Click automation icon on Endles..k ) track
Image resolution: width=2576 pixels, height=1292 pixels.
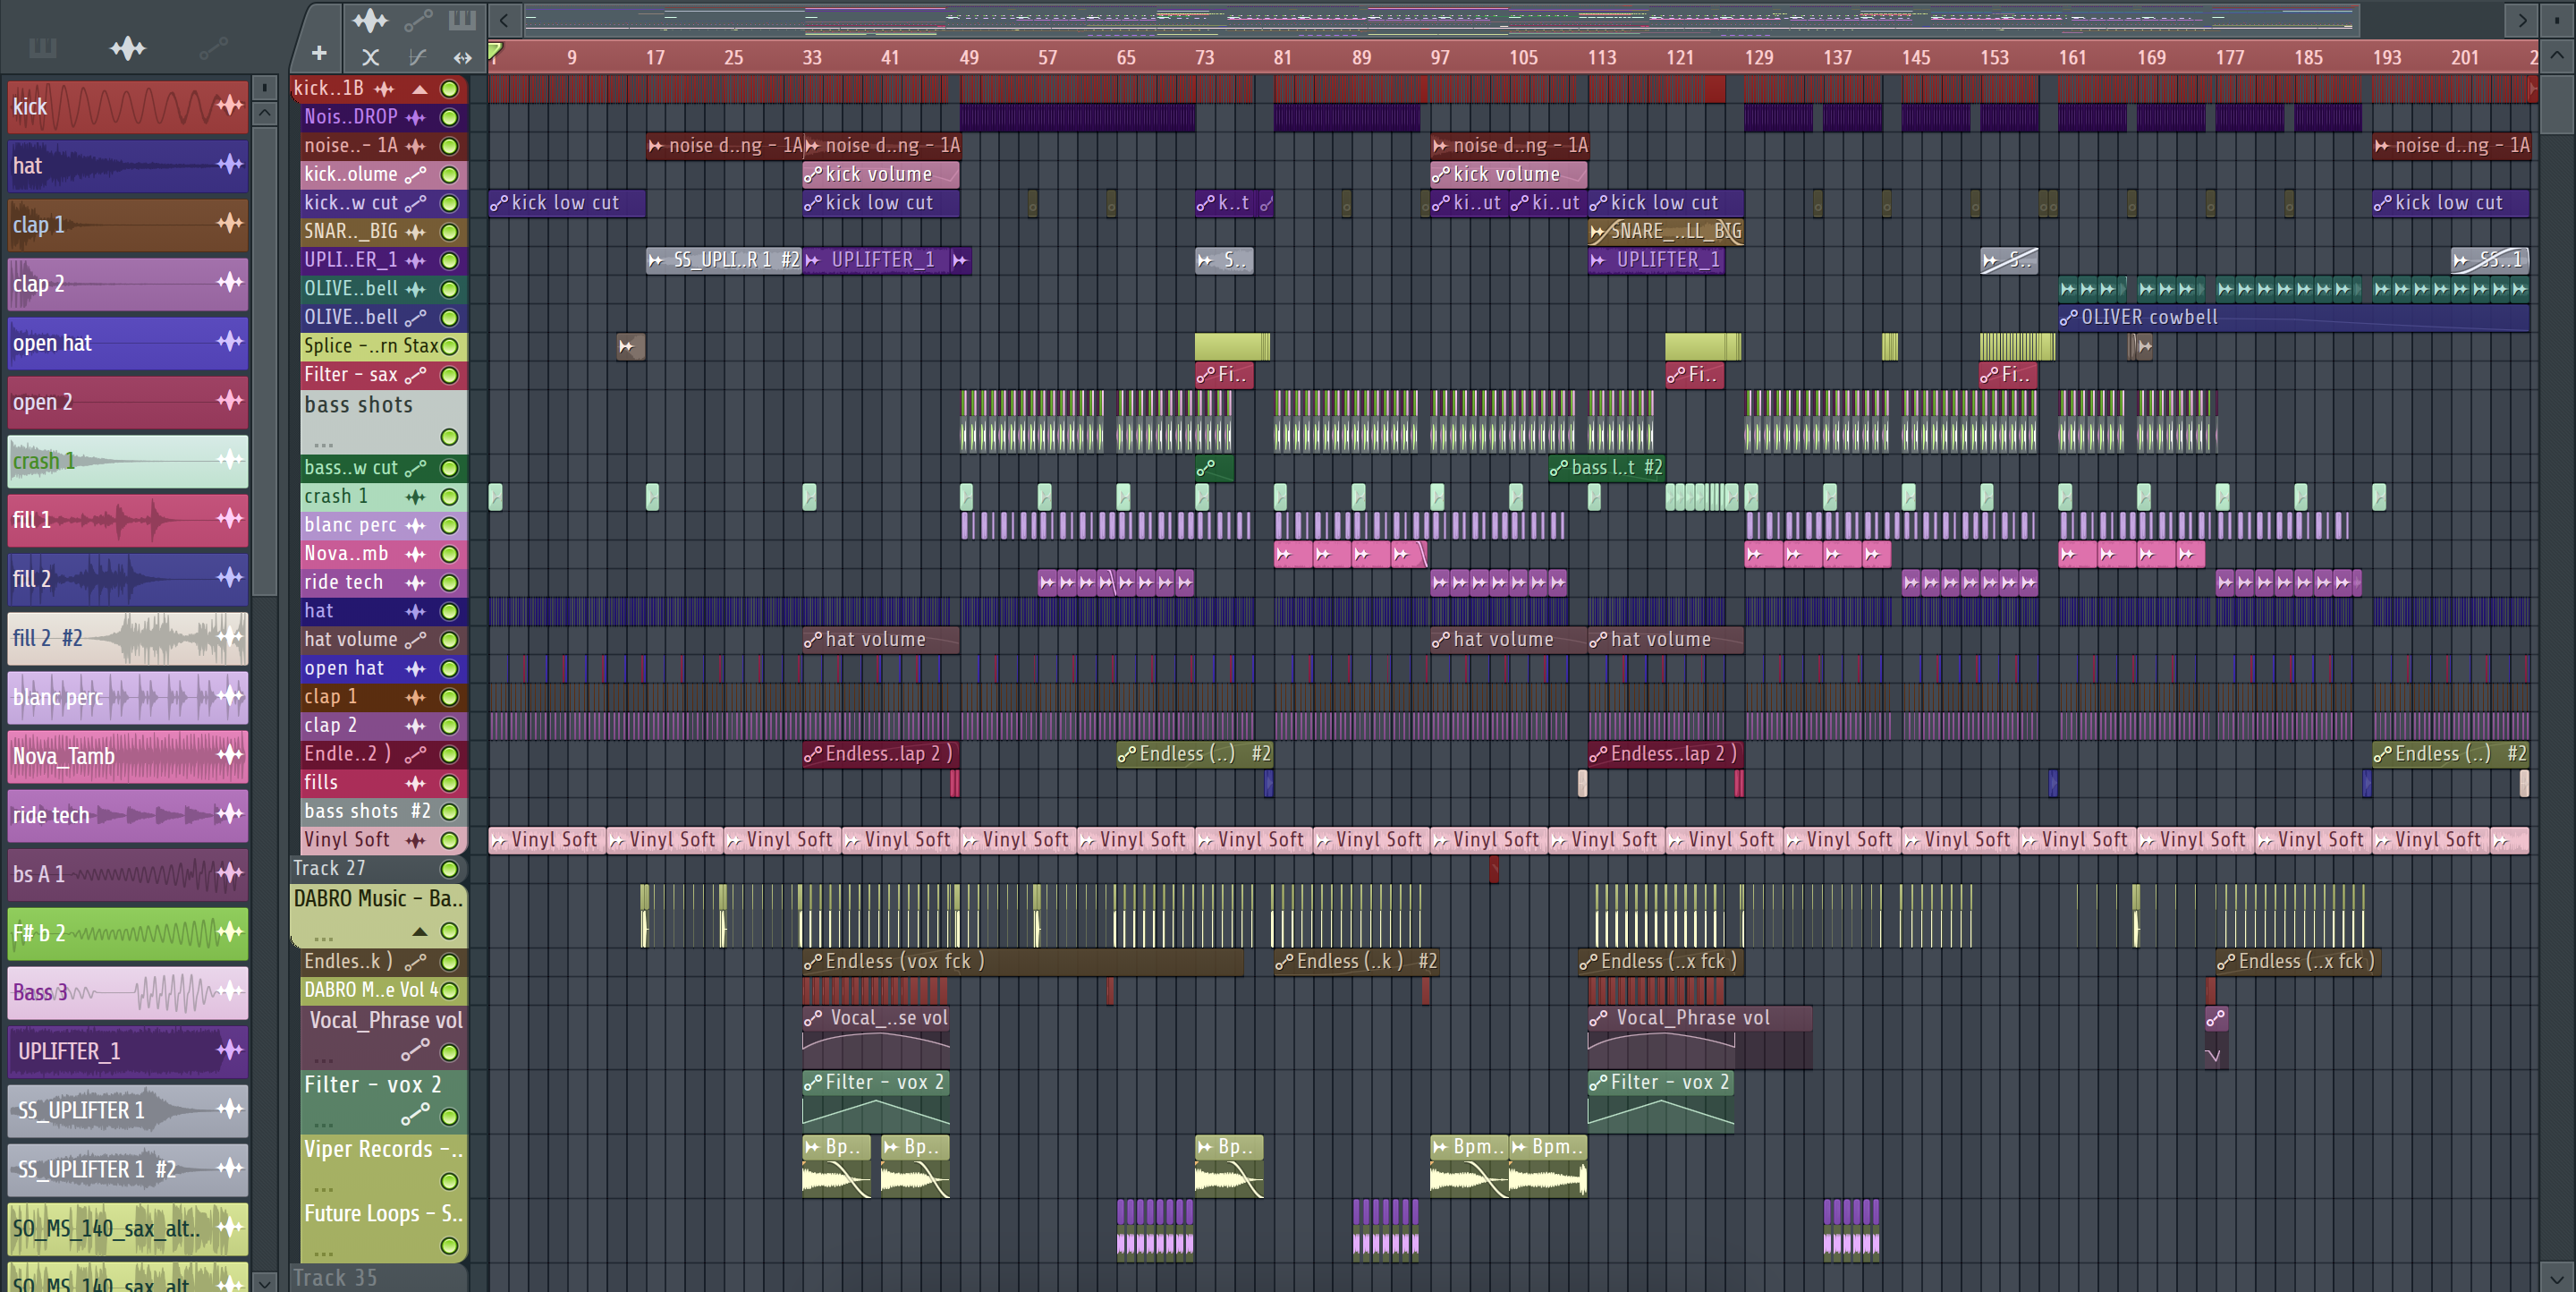pyautogui.click(x=415, y=961)
